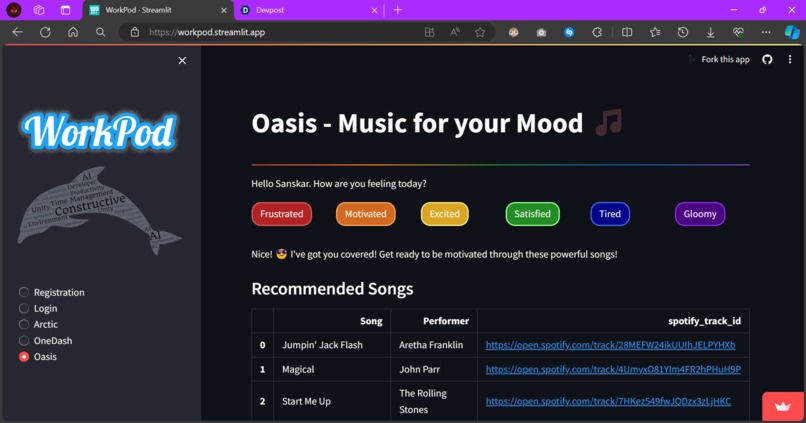Viewport: 806px width, 423px height.
Task: Close the Devpost tab
Action: click(374, 10)
